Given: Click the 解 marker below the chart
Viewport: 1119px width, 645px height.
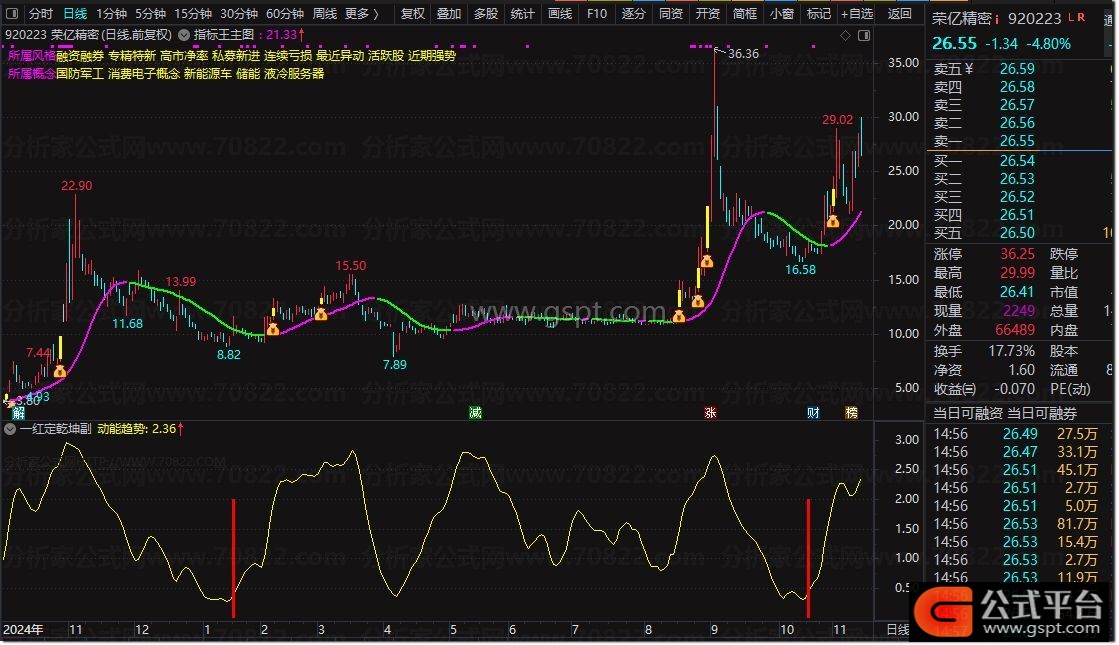Looking at the screenshot, I should (x=17, y=412).
